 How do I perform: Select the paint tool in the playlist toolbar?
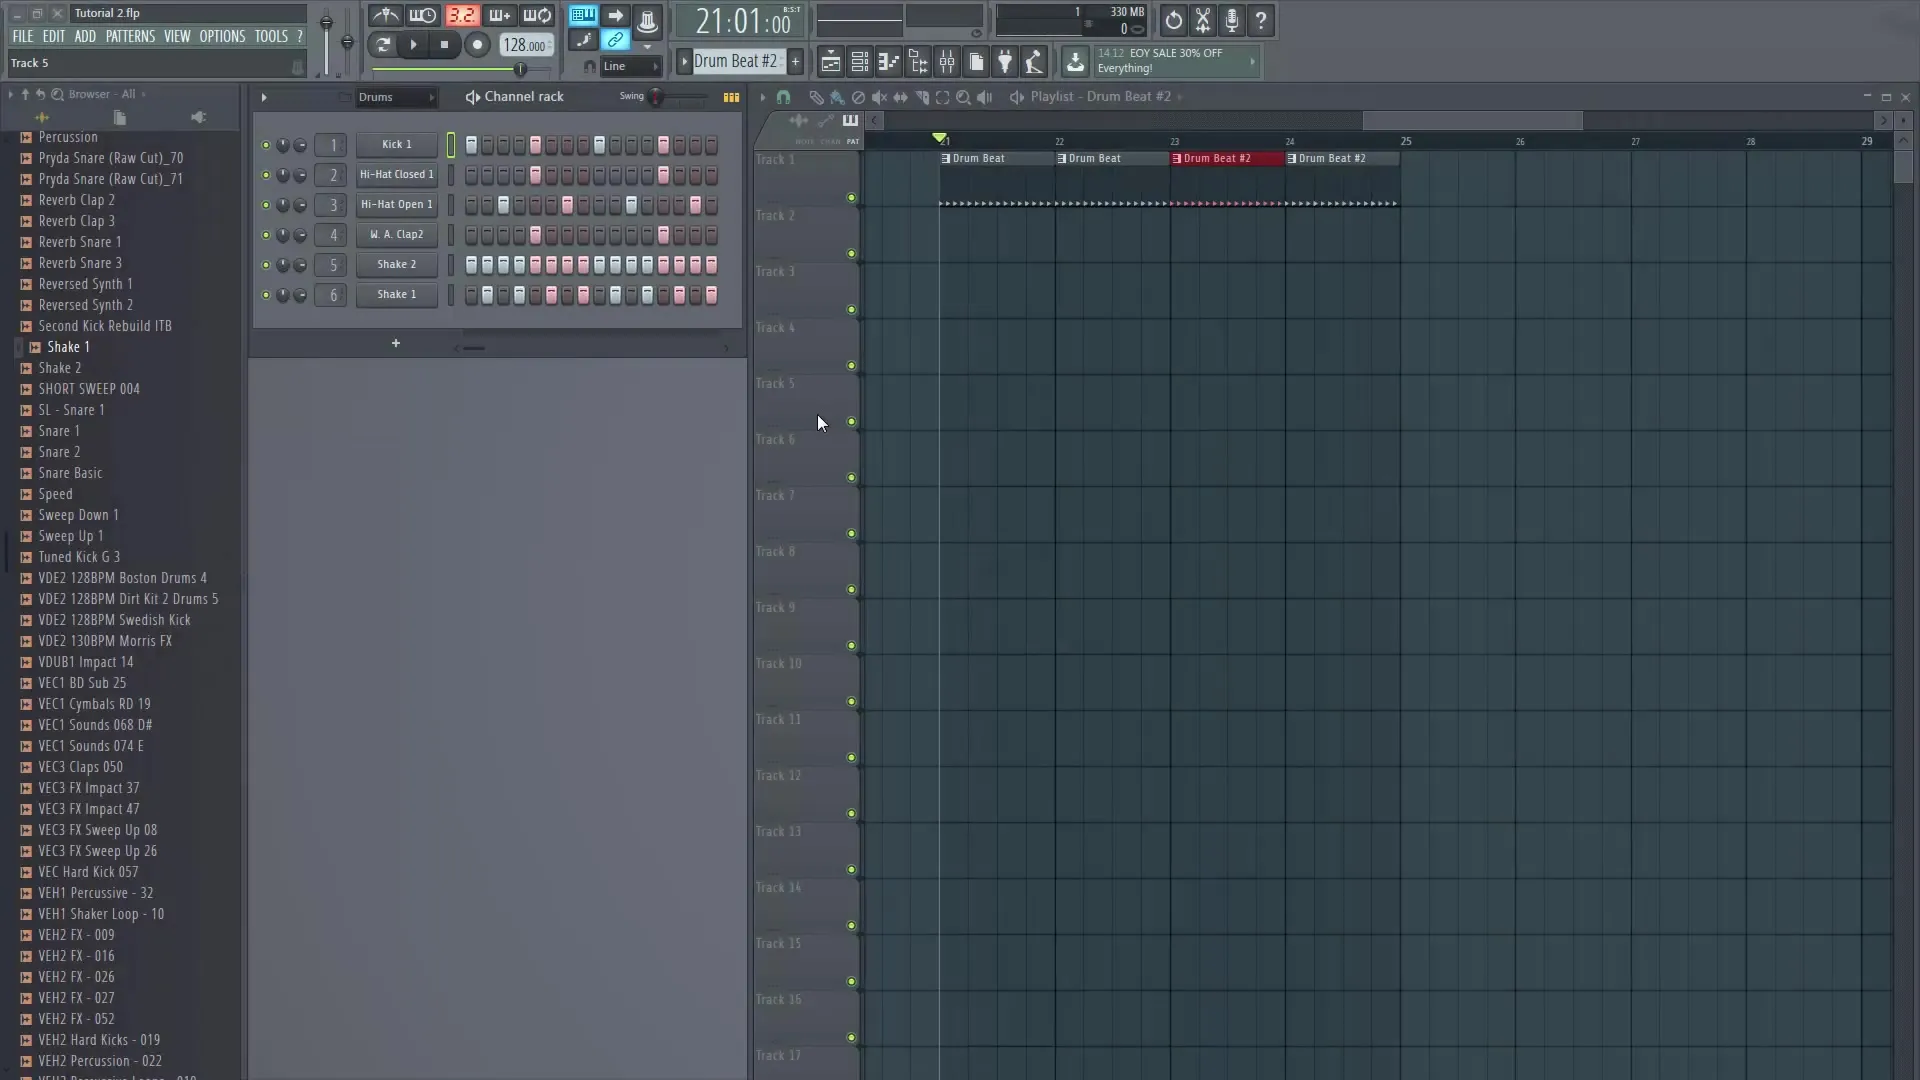click(837, 97)
